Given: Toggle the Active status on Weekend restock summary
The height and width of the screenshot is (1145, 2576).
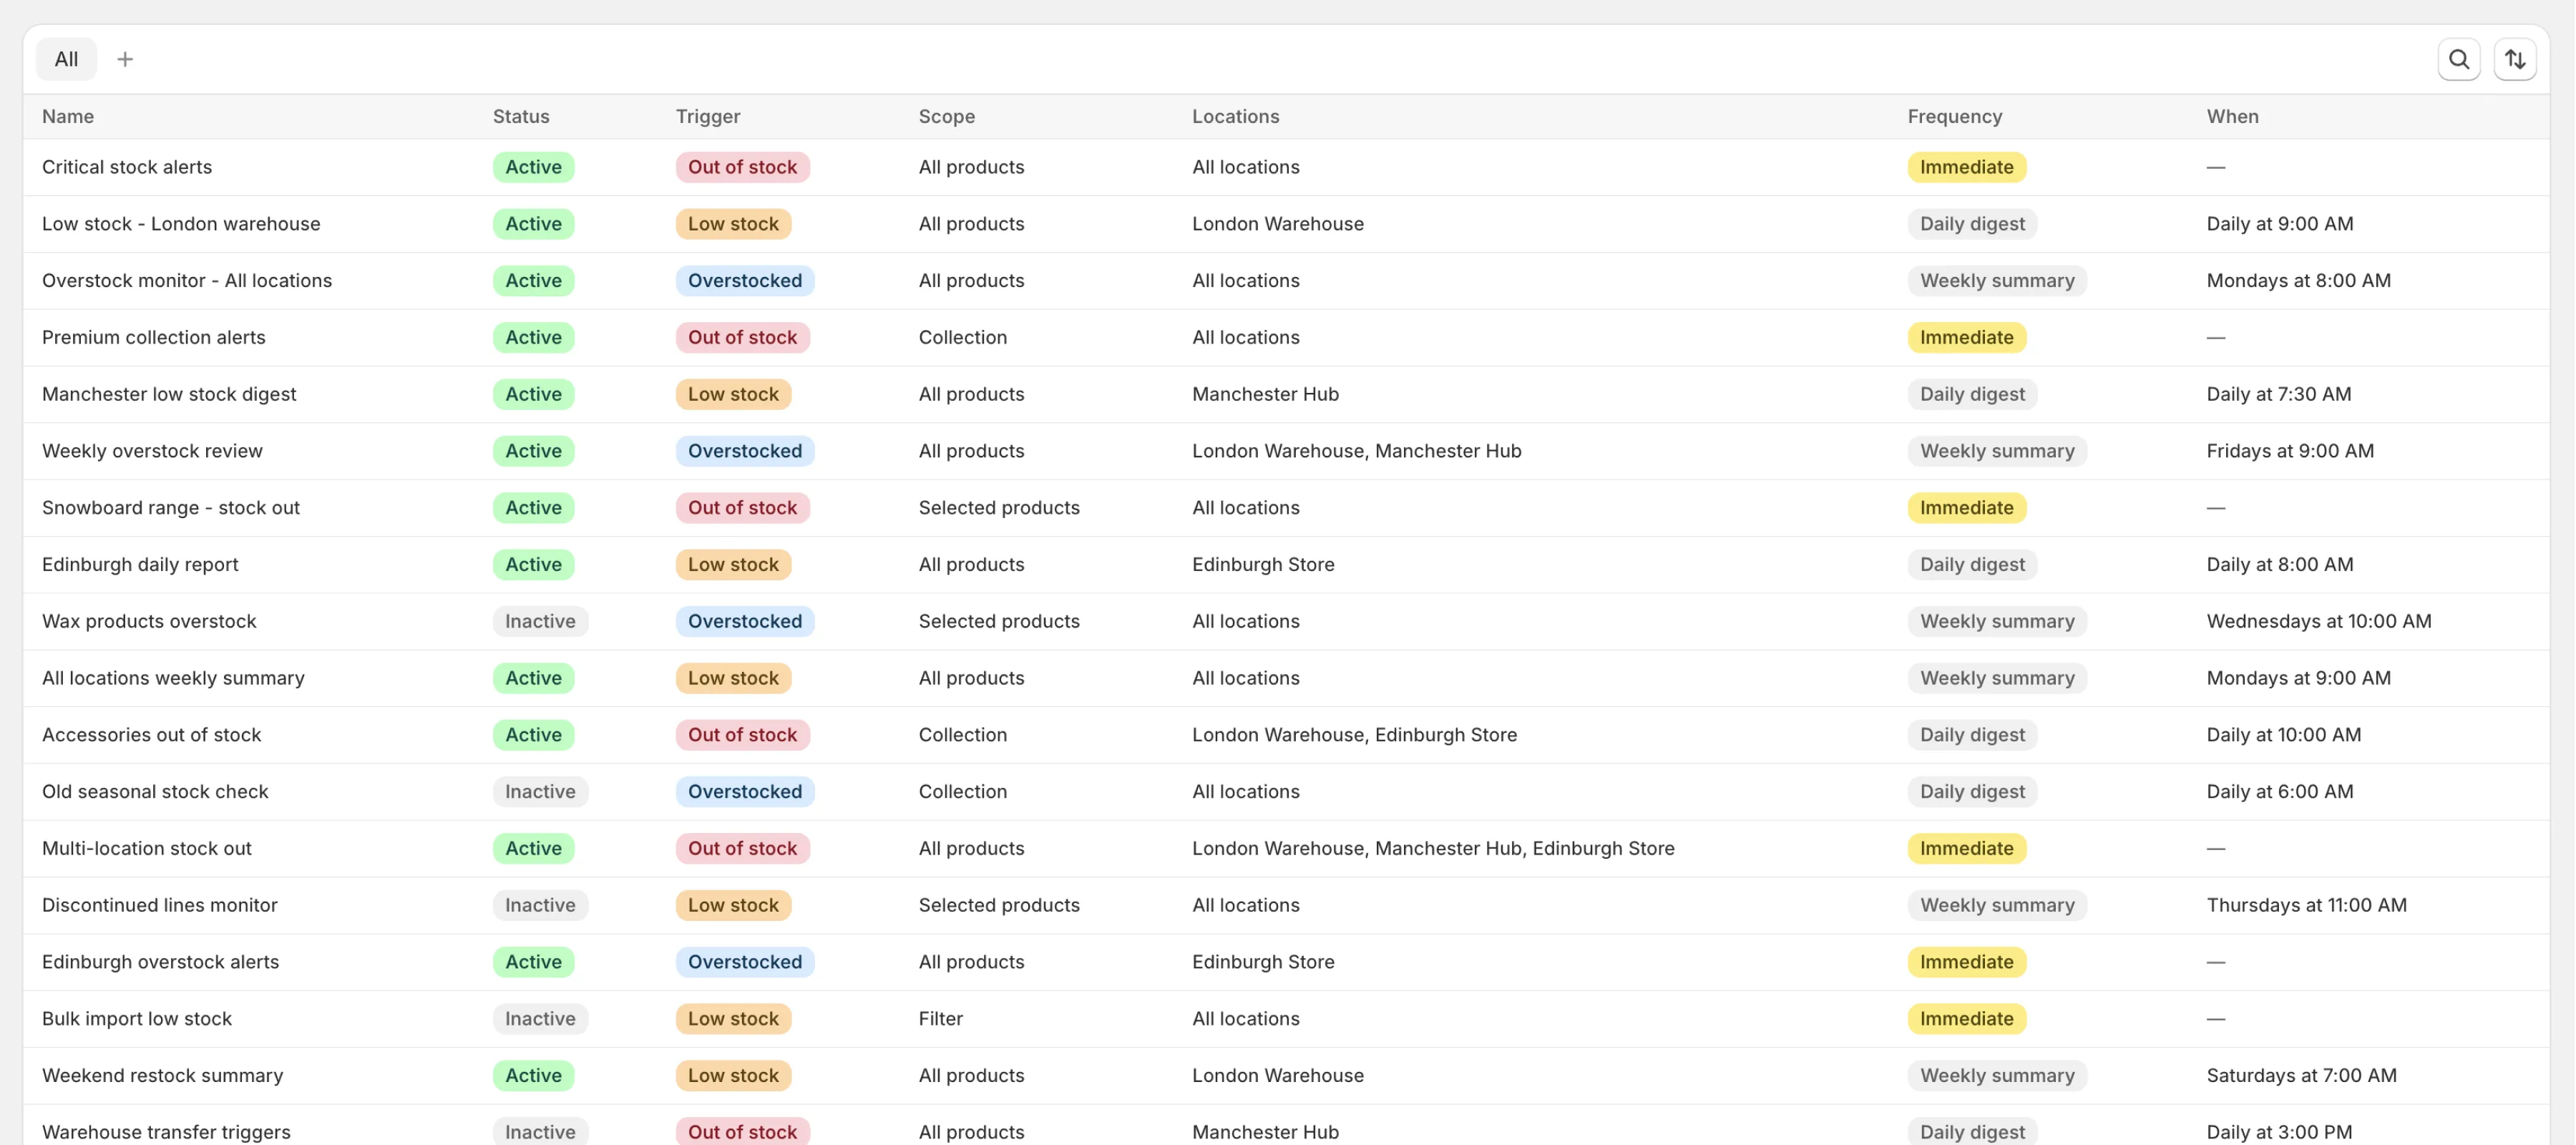Looking at the screenshot, I should pos(533,1075).
